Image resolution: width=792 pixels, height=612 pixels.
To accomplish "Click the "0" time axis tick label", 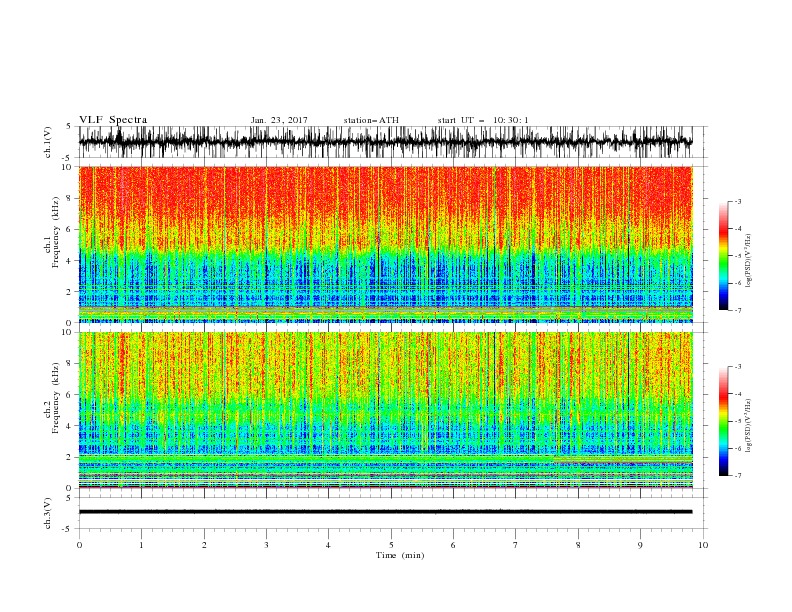I will click(79, 545).
